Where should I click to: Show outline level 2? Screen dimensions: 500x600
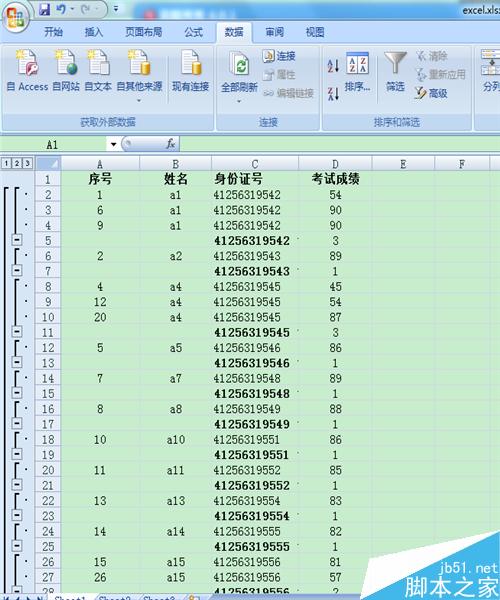point(17,163)
